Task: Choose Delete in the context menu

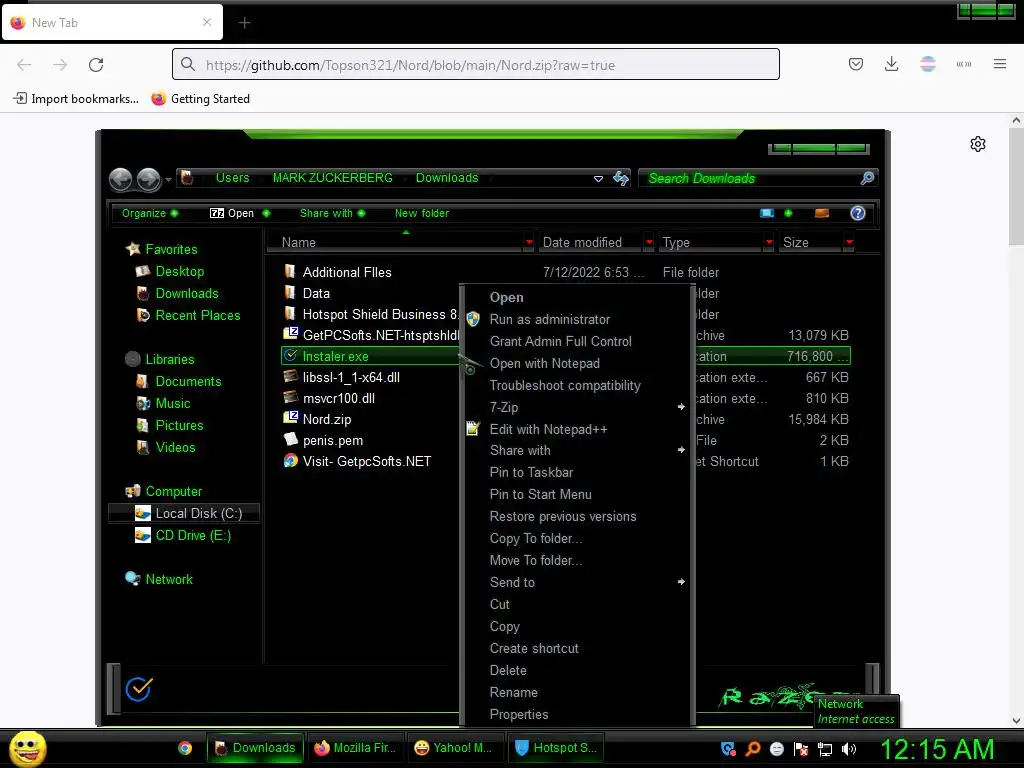Action: (x=507, y=670)
